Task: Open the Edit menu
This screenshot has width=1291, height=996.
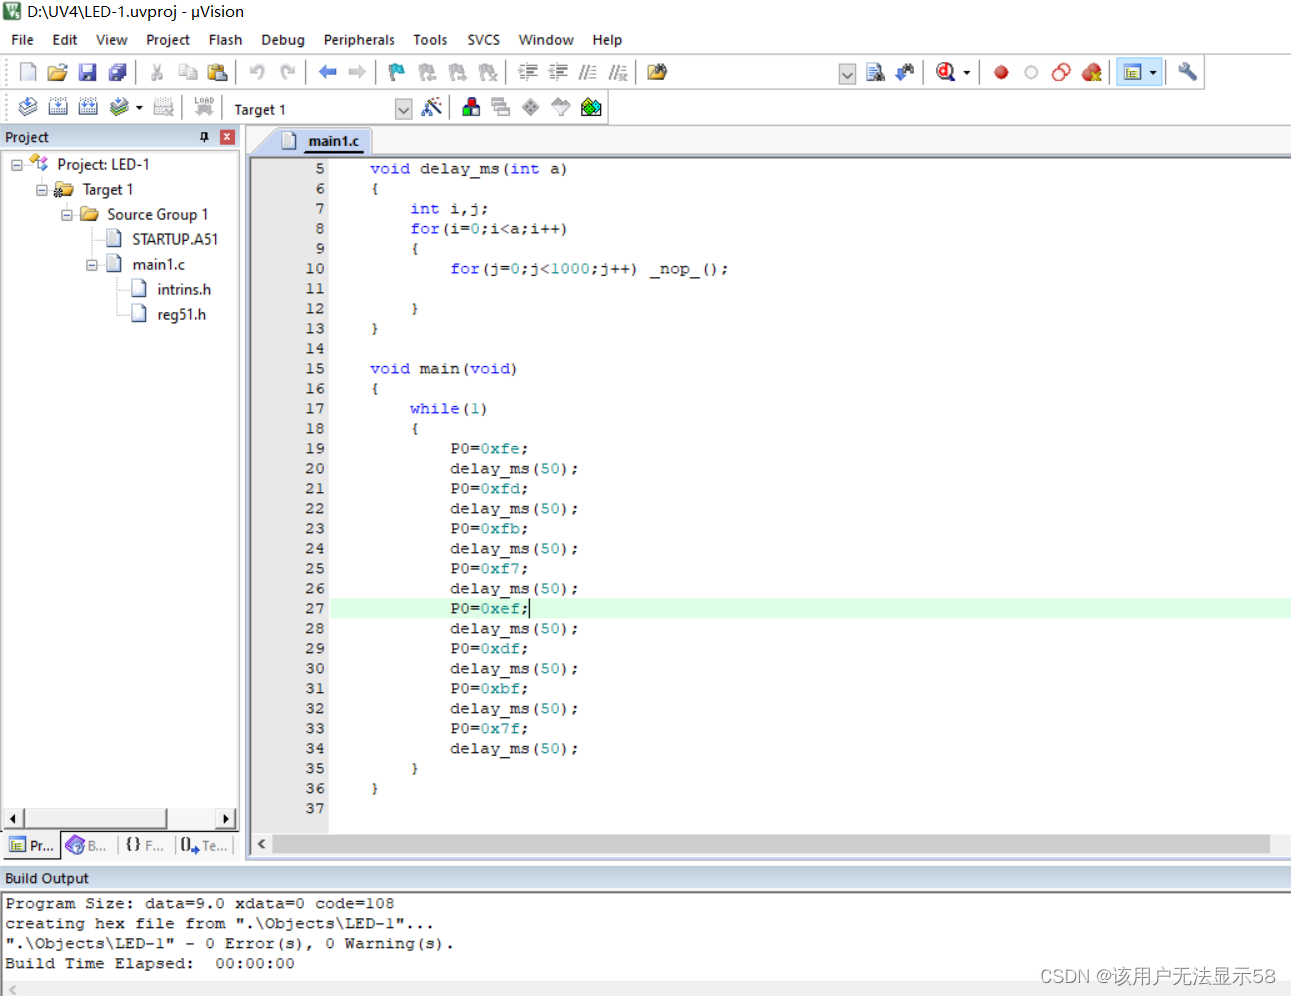Action: pos(65,40)
